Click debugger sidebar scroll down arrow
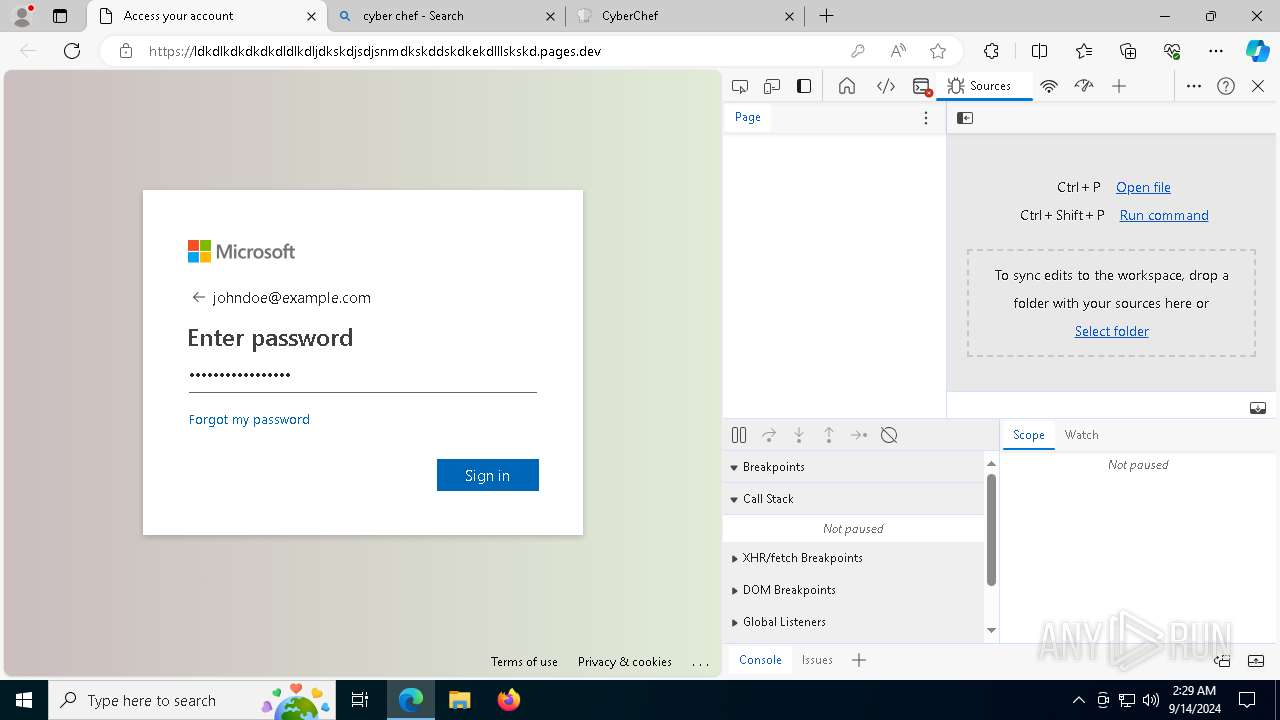 [x=991, y=630]
